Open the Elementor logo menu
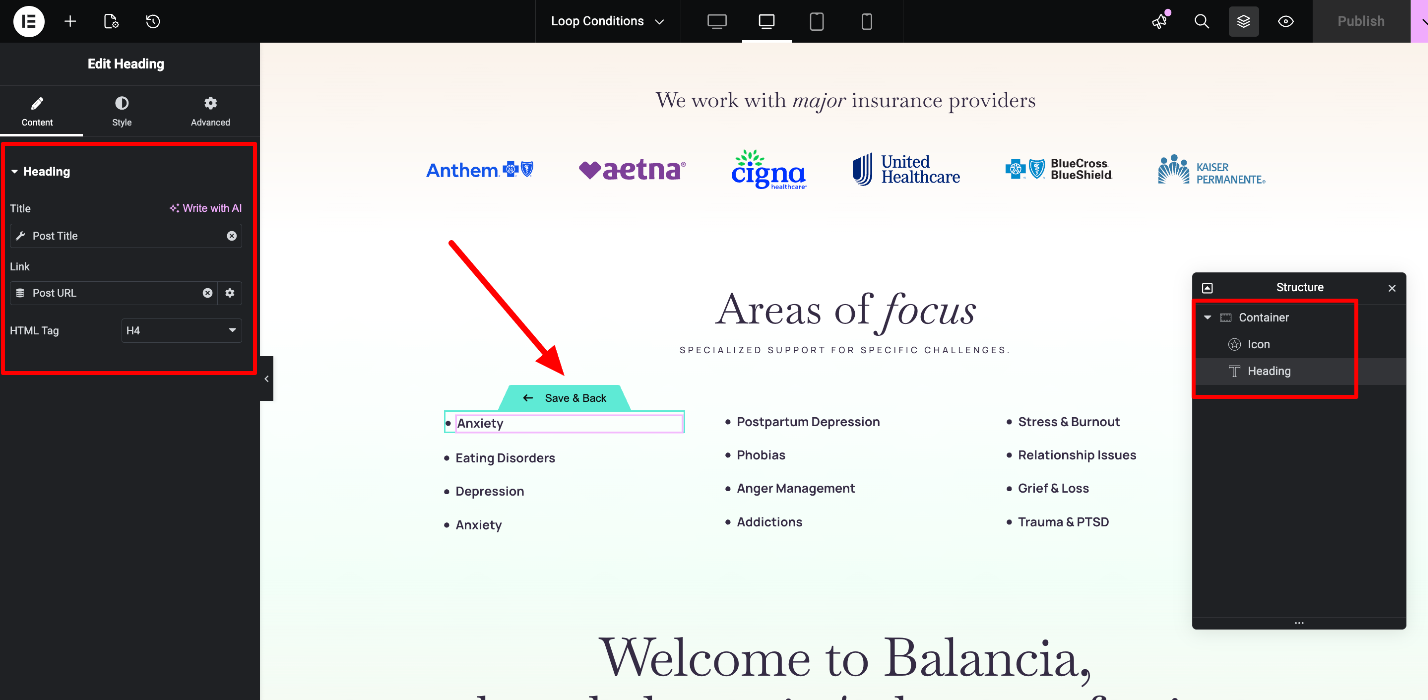This screenshot has width=1428, height=700. point(29,21)
